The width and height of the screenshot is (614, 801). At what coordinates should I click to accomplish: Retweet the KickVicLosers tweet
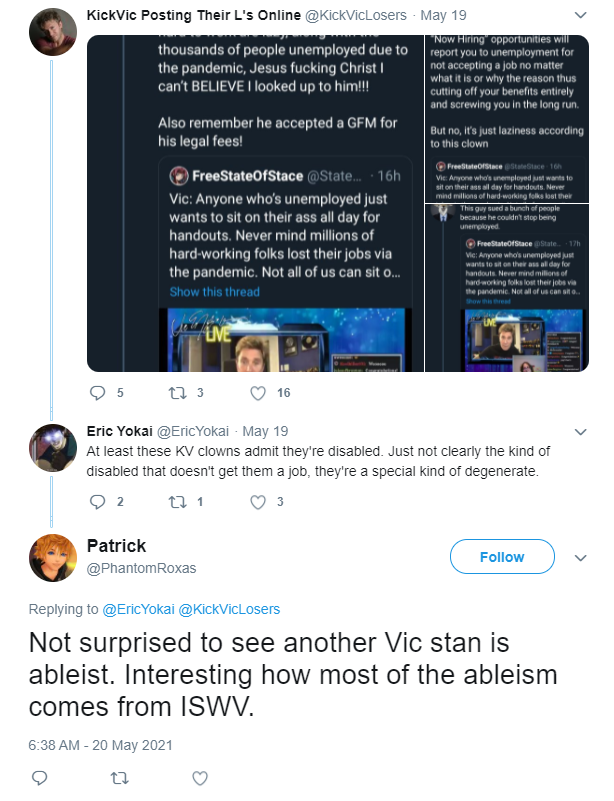pyautogui.click(x=177, y=393)
